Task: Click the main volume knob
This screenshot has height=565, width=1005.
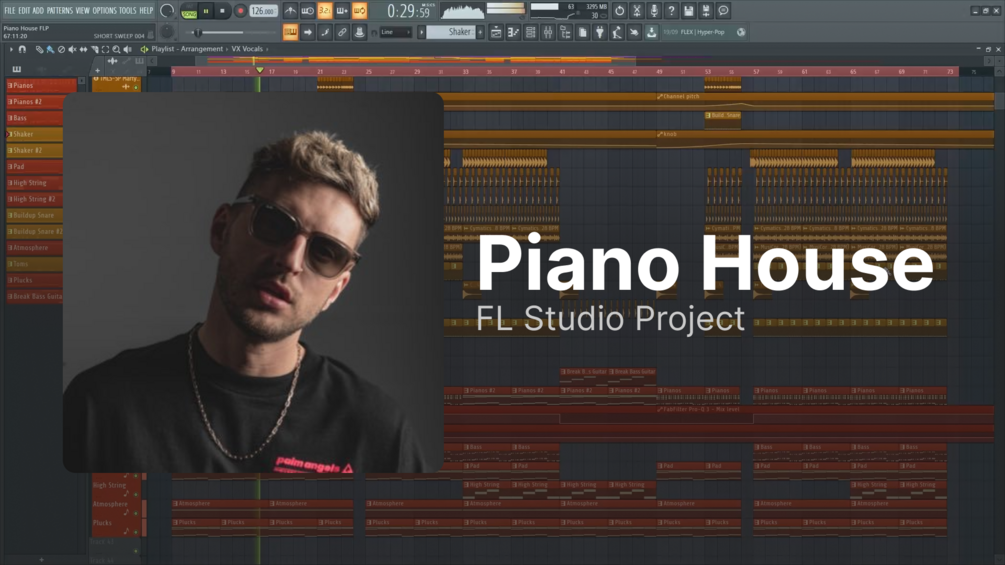Action: tap(167, 11)
